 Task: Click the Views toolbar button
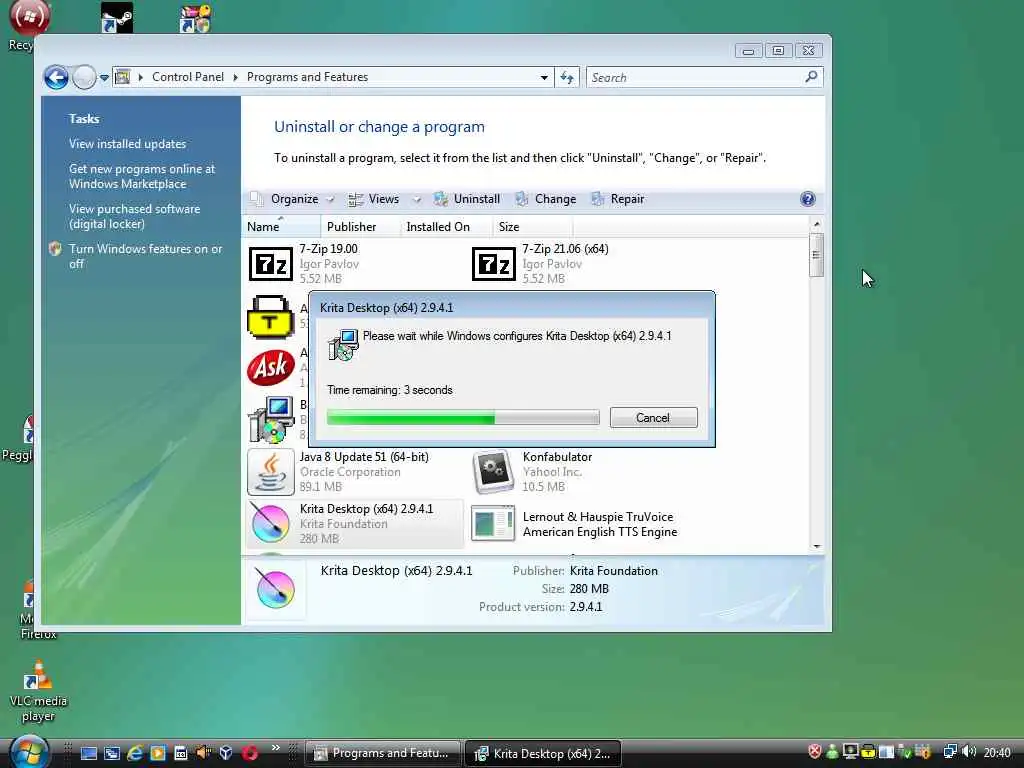pyautogui.click(x=374, y=199)
